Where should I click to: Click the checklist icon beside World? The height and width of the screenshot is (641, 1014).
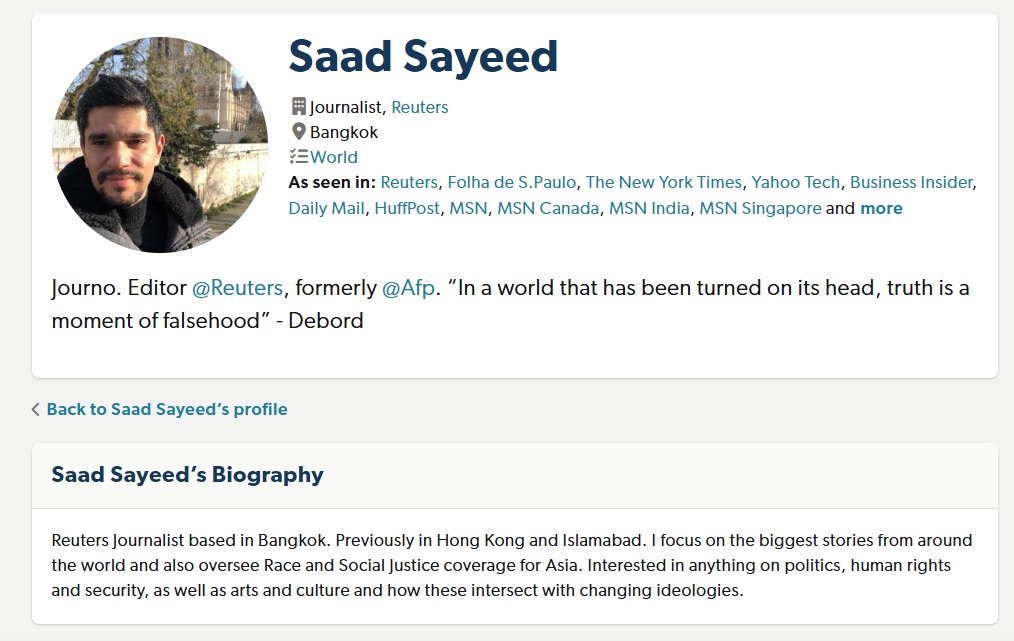pyautogui.click(x=298, y=156)
